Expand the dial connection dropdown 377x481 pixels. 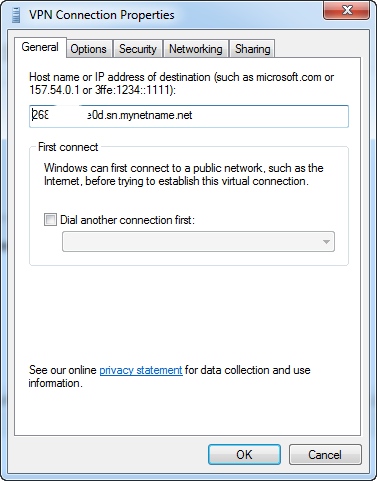click(x=198, y=242)
